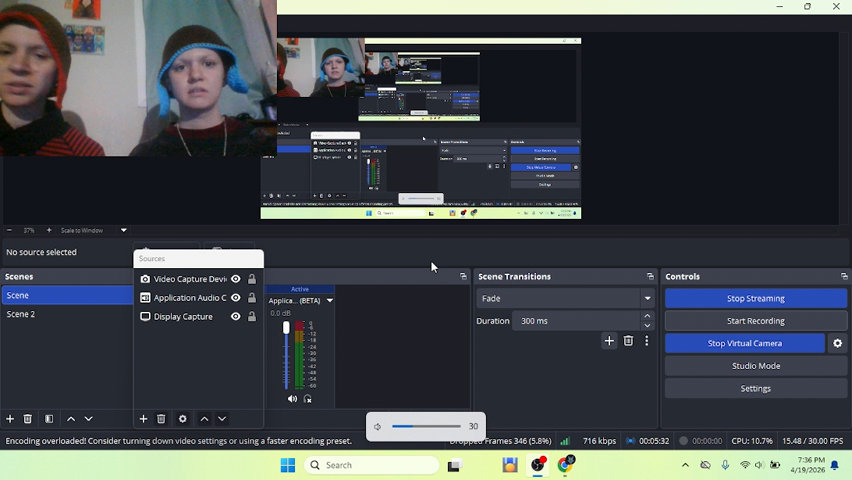Adjust the Application Audio volume fader
852x480 pixels.
point(286,328)
